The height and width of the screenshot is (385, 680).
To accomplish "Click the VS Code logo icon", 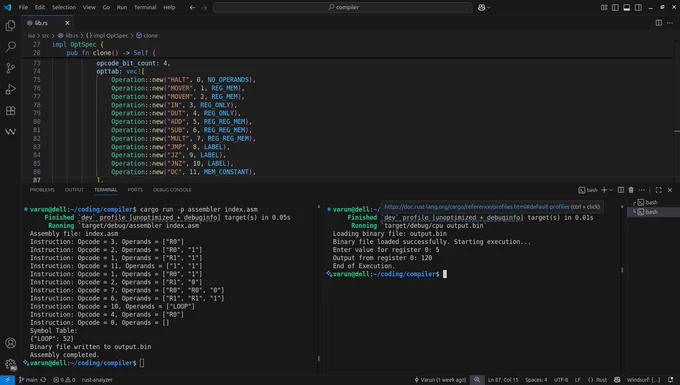I will tap(7, 7).
